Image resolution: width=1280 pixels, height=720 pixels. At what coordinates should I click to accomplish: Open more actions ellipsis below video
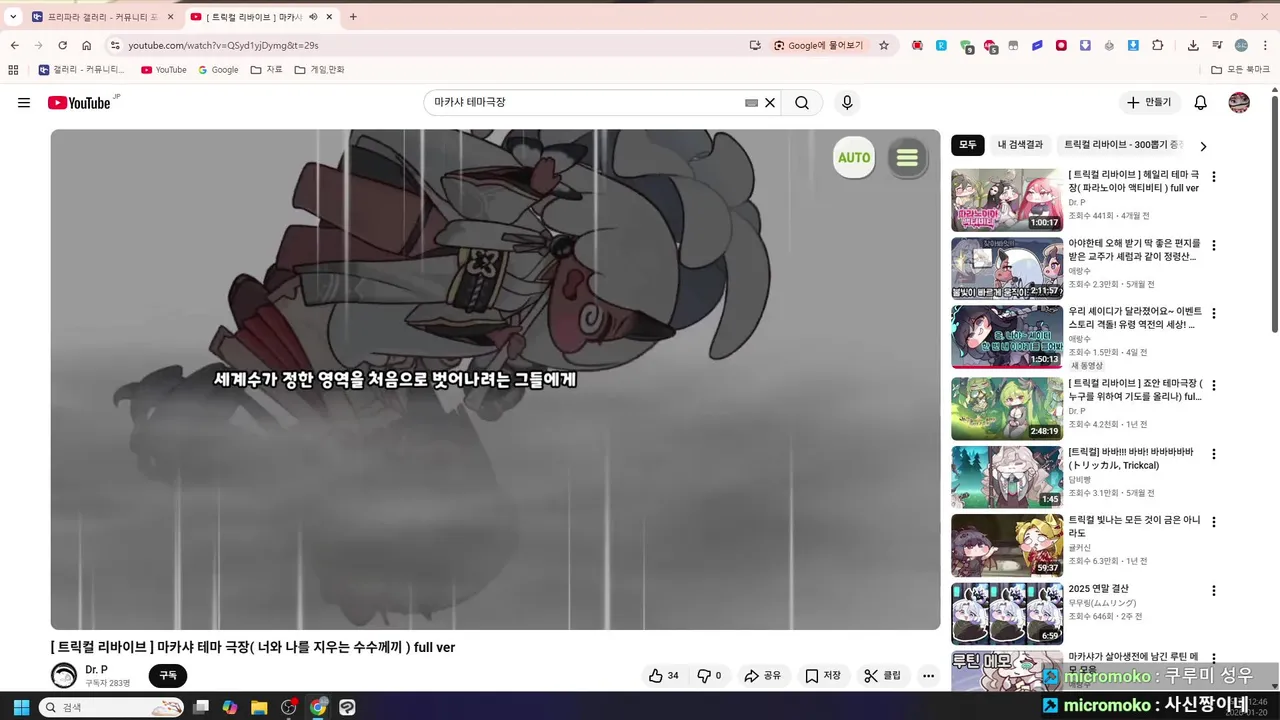click(x=929, y=676)
